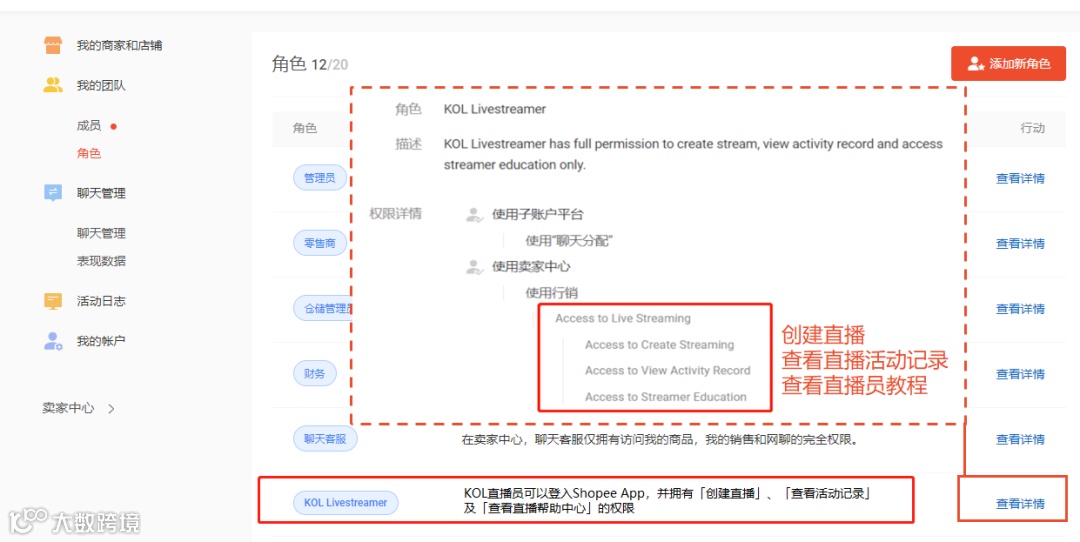The height and width of the screenshot is (542, 1080).
Task: Click Access to Create Streaming permission
Action: pyautogui.click(x=660, y=344)
